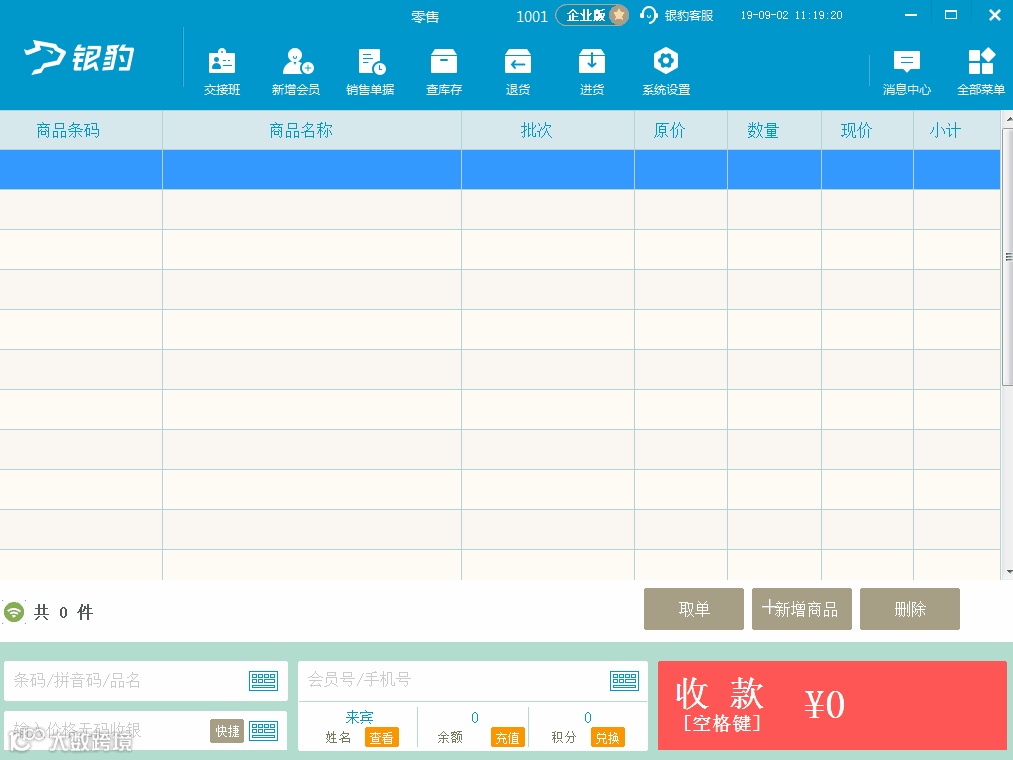Close the application window
1013x760 pixels.
point(995,15)
